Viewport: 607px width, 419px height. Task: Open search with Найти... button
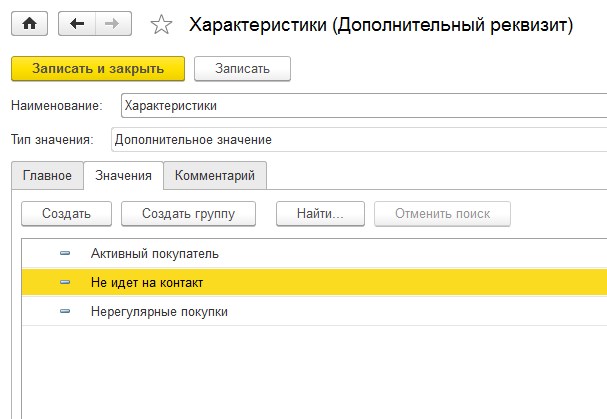click(x=320, y=213)
